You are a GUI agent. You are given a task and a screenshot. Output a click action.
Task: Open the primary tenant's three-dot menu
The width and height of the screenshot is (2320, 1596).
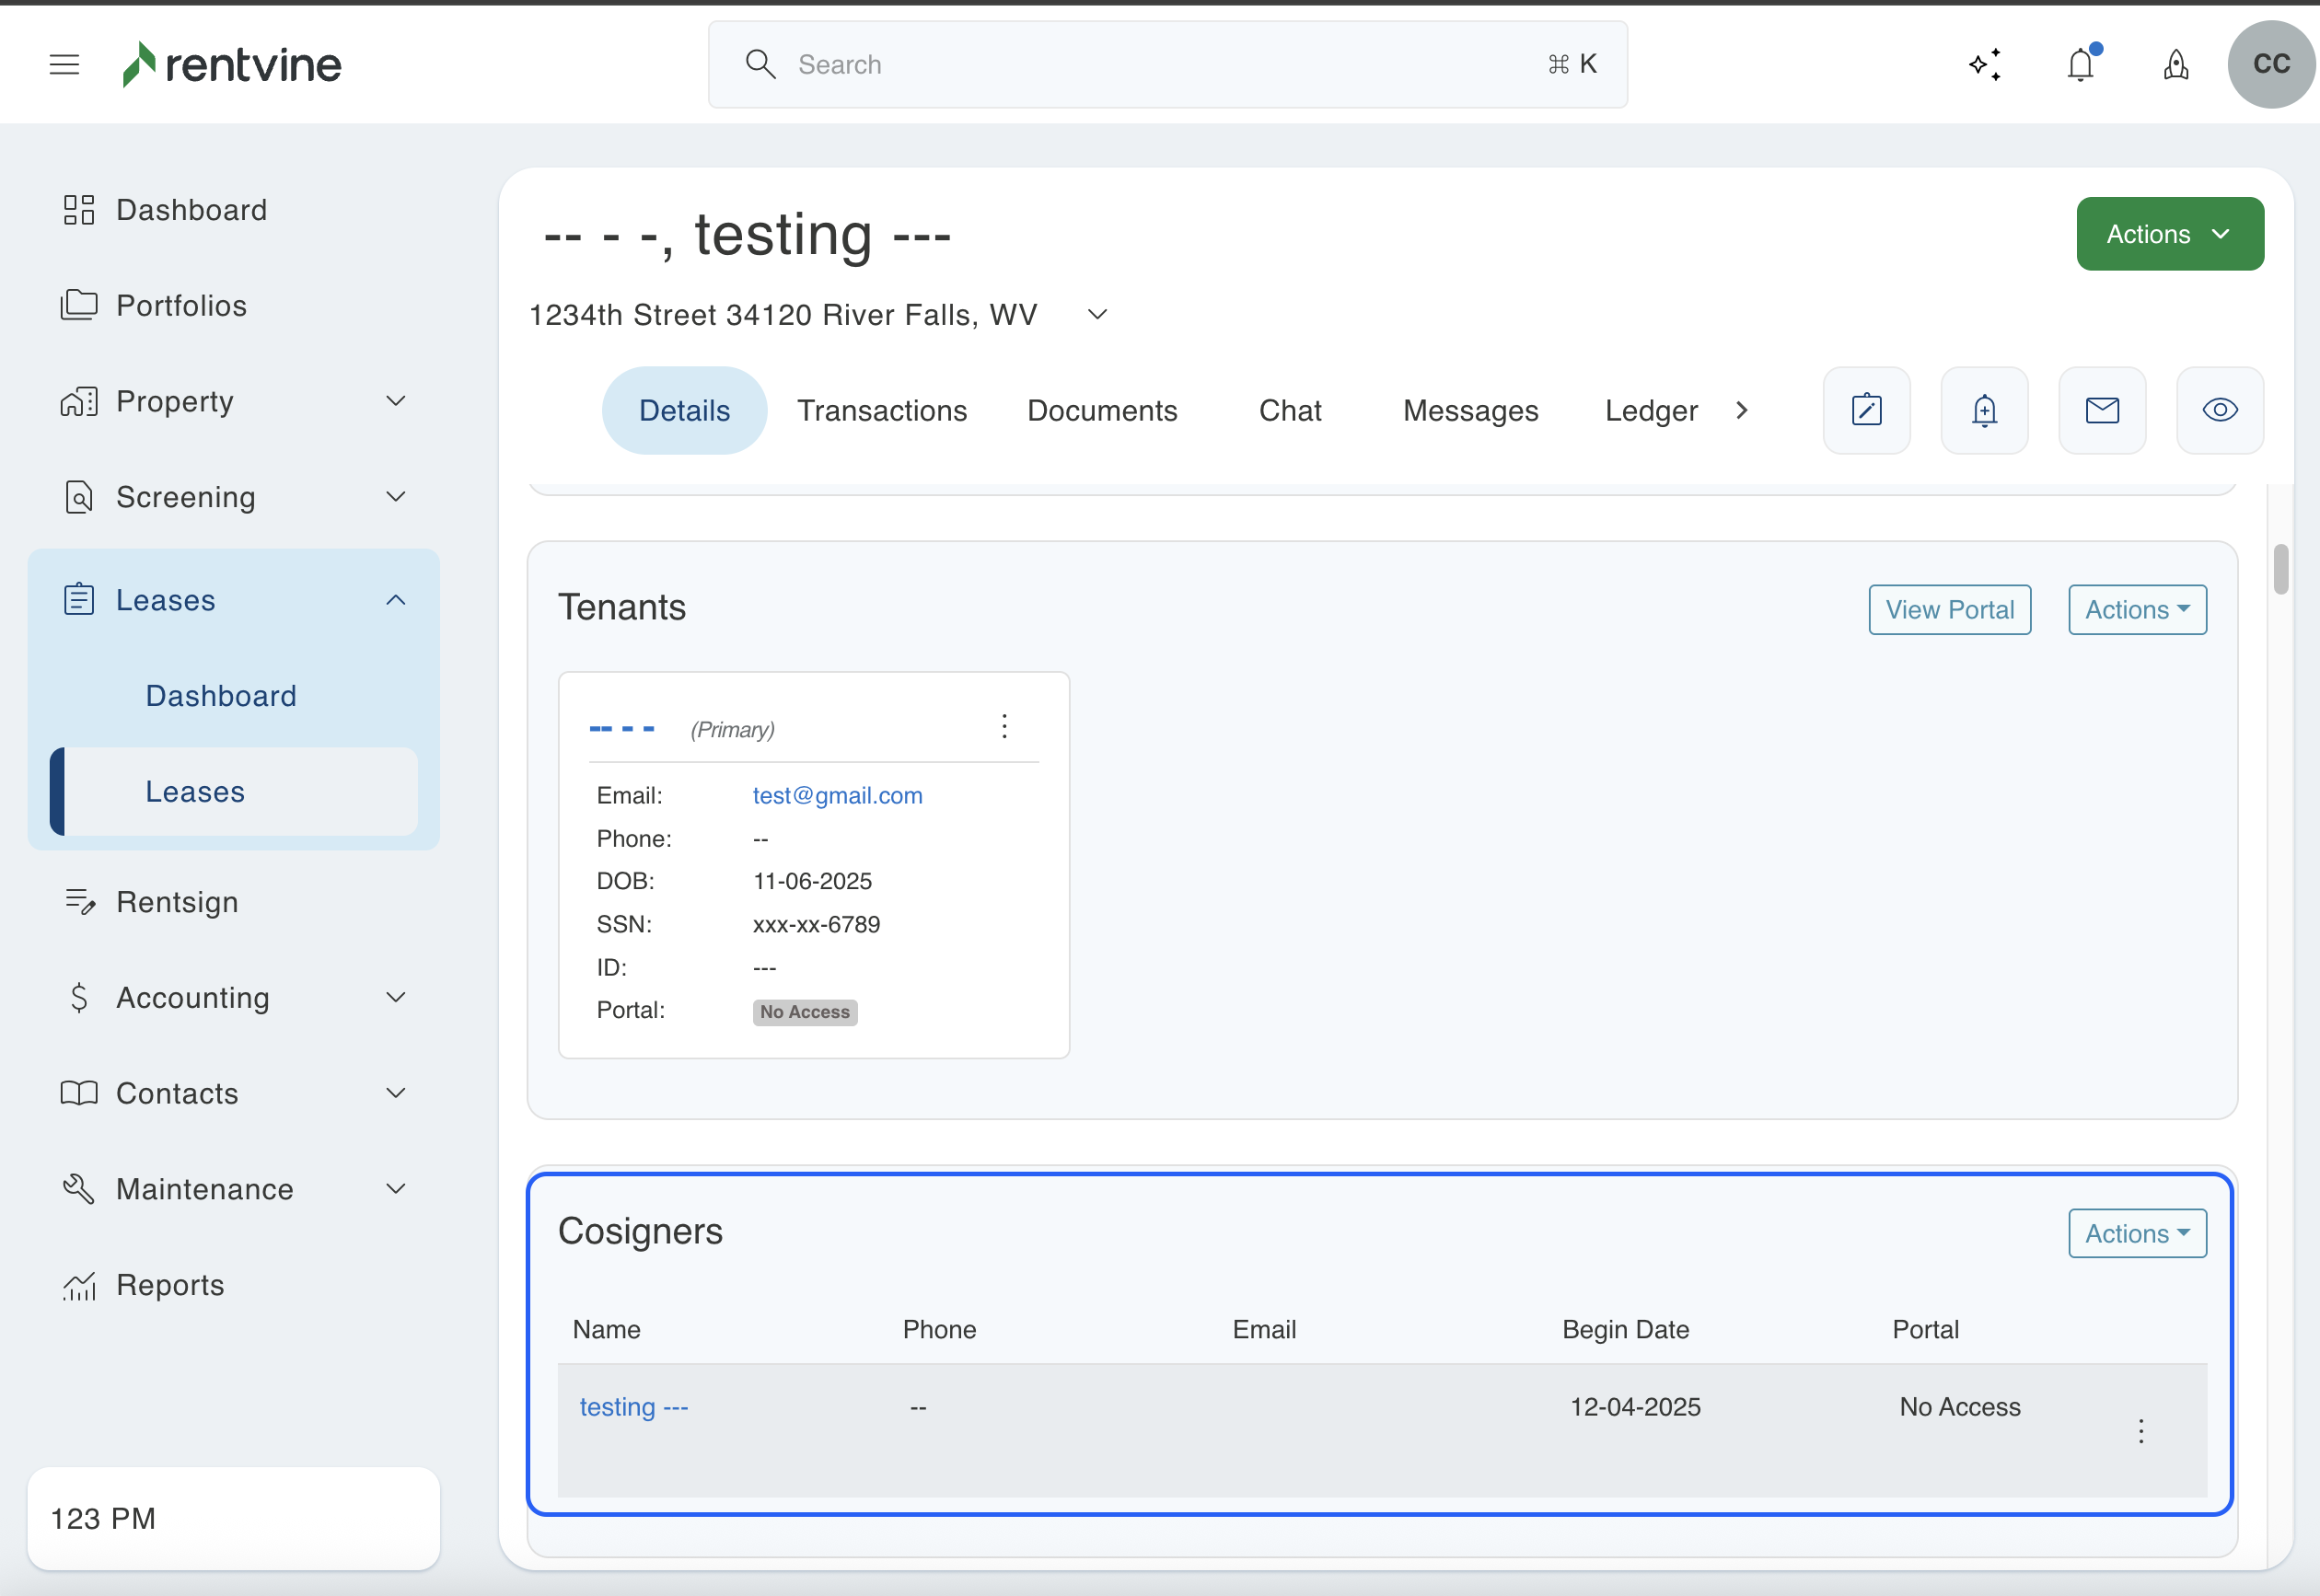[x=1004, y=726]
